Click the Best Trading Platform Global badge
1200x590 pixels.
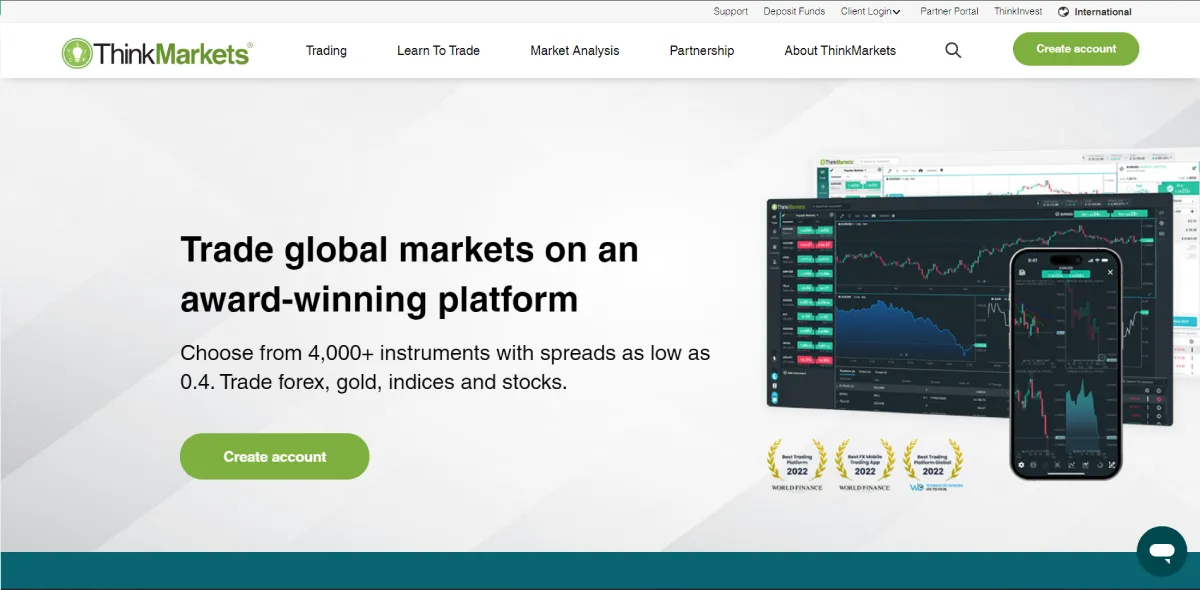[933, 466]
